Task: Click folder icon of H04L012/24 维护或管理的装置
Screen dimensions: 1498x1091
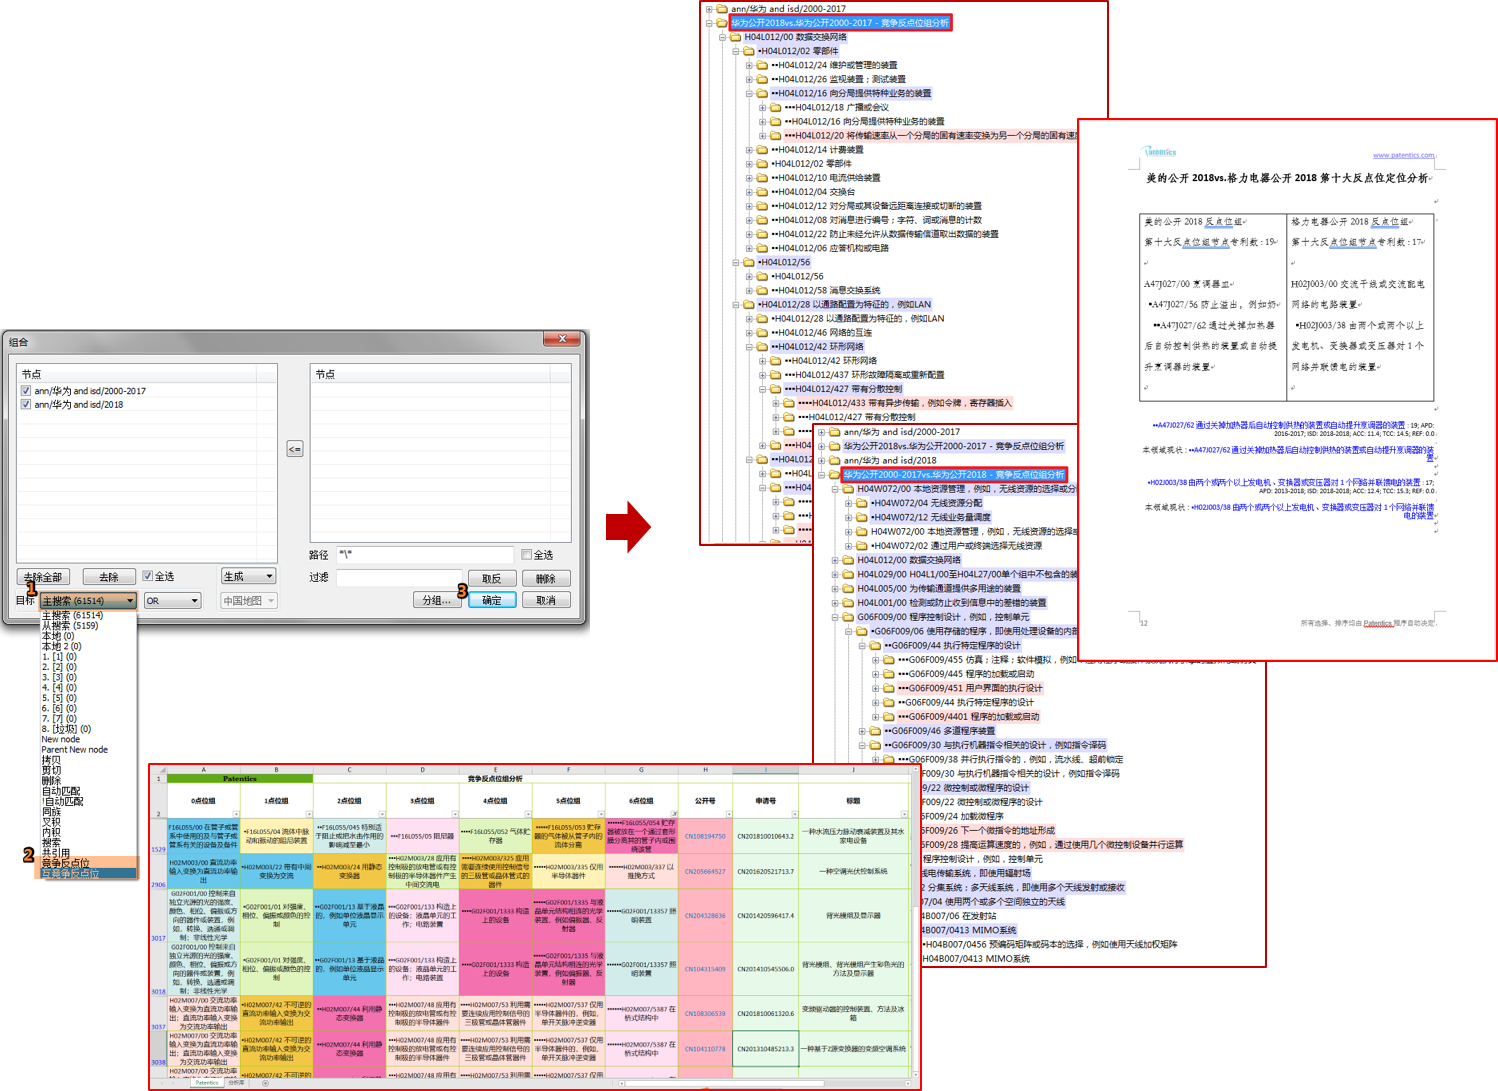Action: 762,65
